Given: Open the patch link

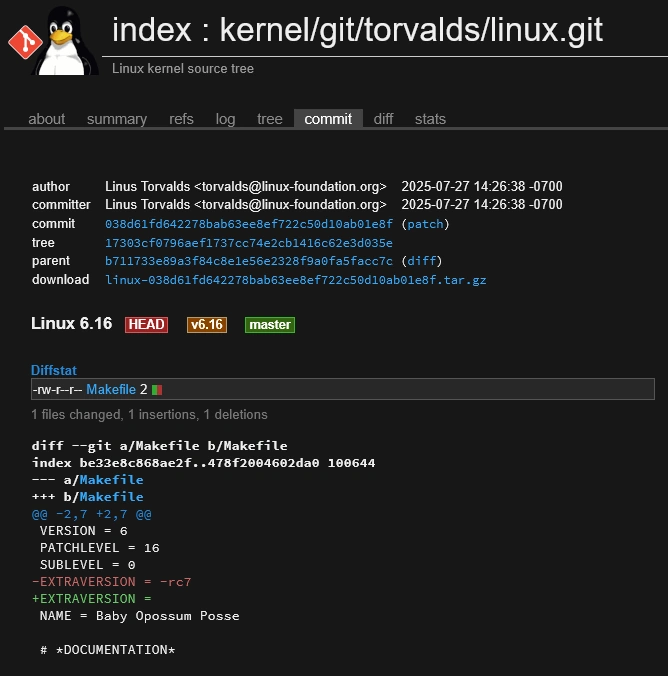Looking at the screenshot, I should [425, 224].
